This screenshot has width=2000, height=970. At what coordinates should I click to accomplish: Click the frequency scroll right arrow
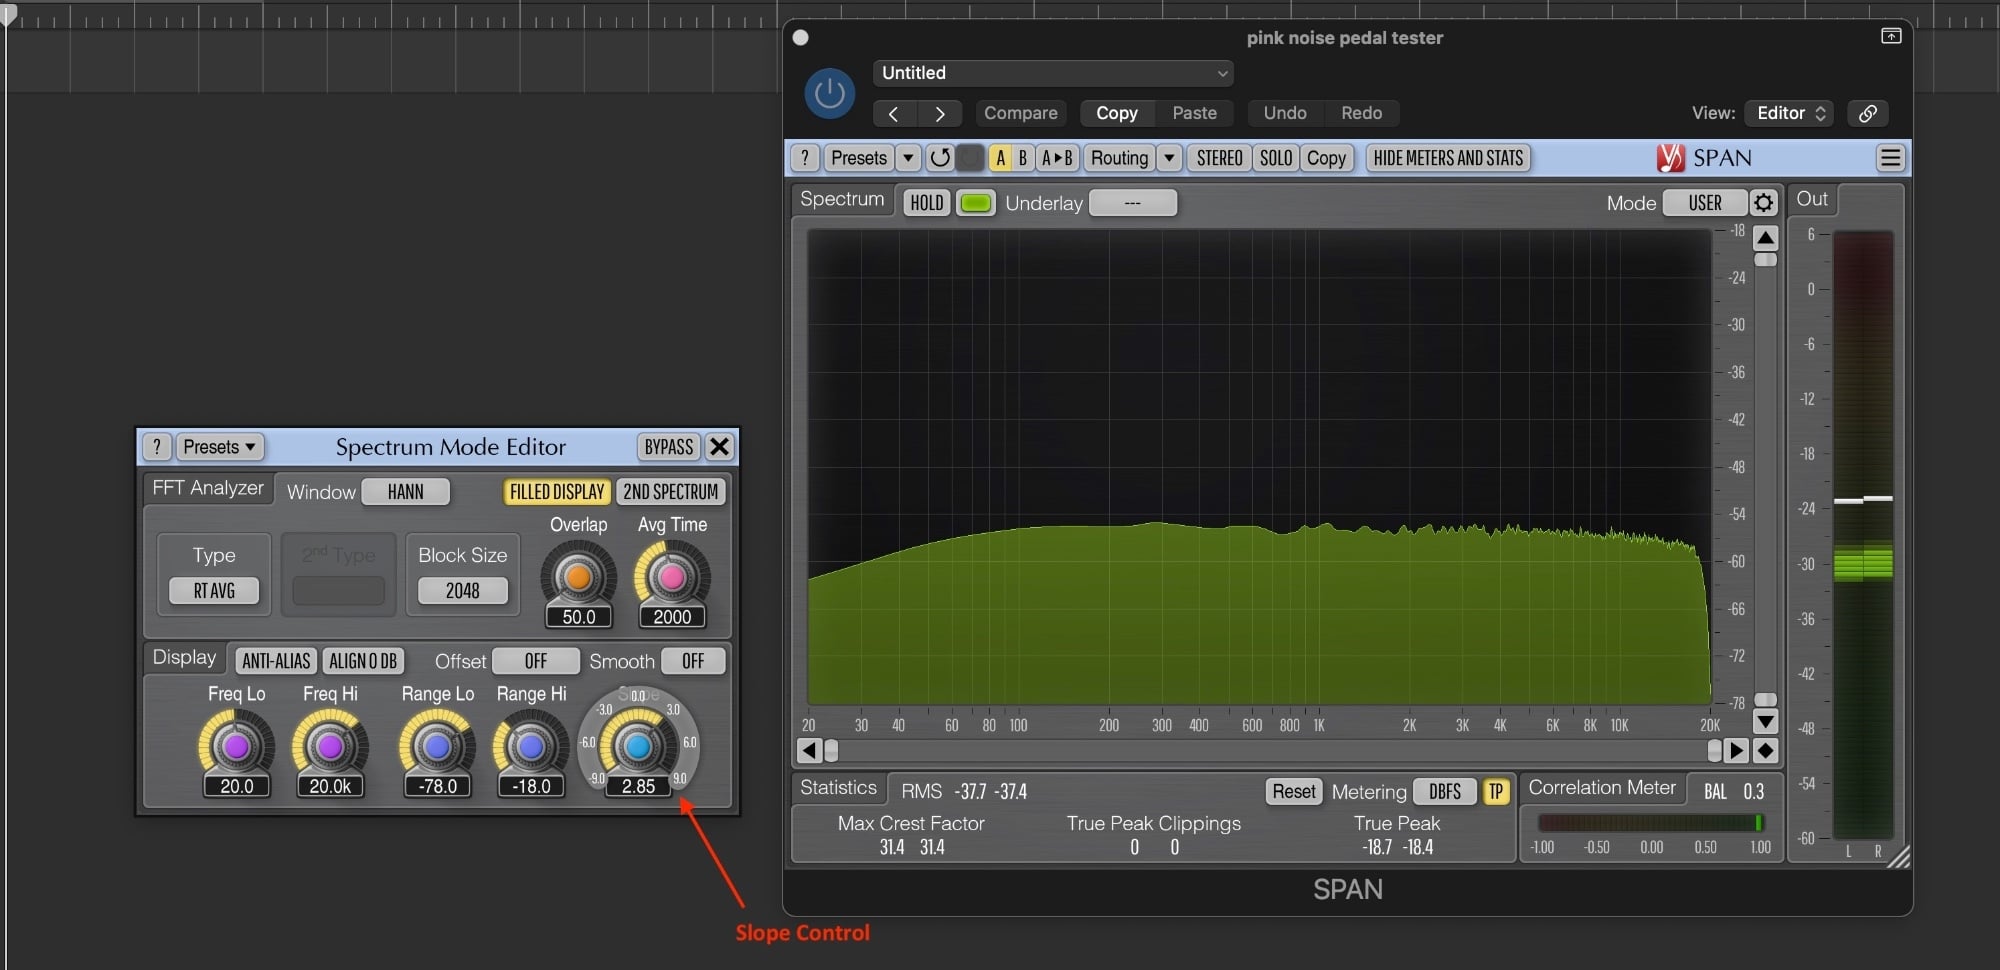tap(1736, 750)
